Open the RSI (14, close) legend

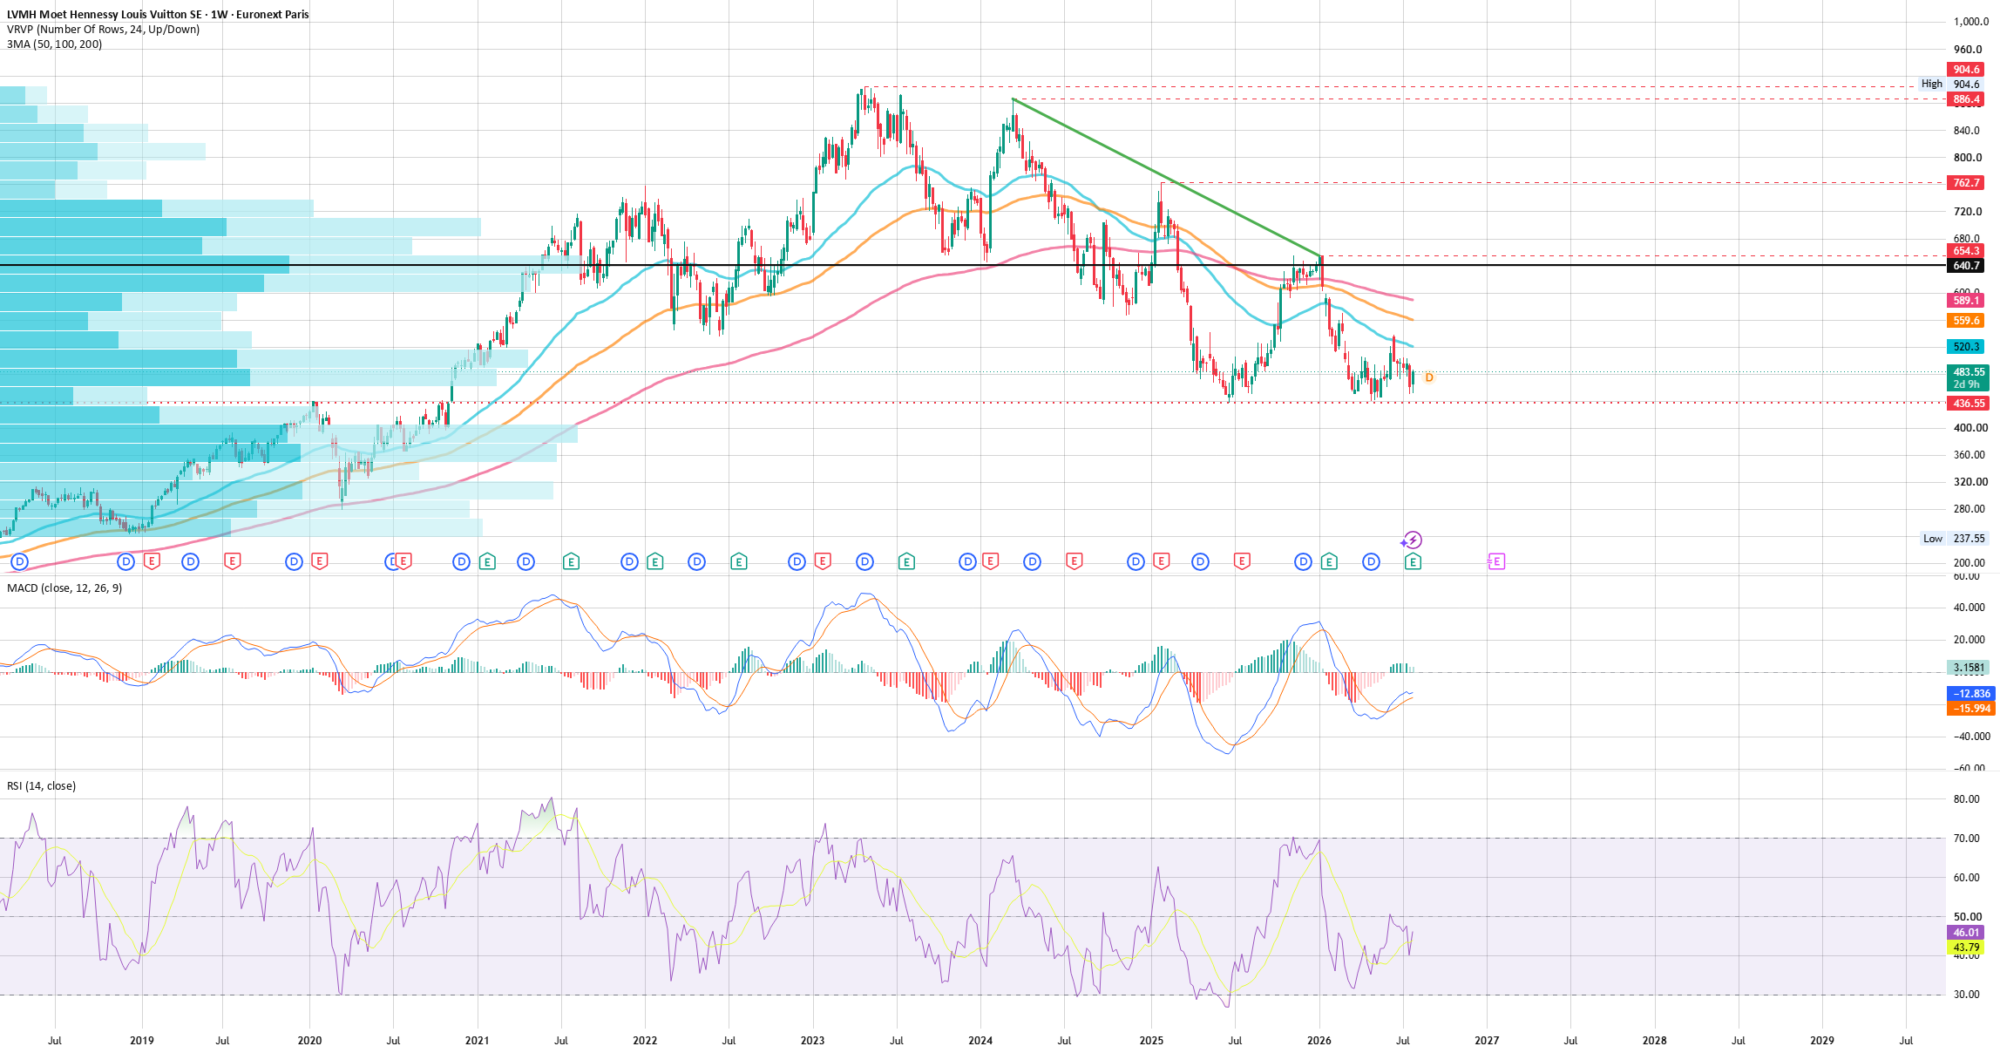[x=41, y=786]
